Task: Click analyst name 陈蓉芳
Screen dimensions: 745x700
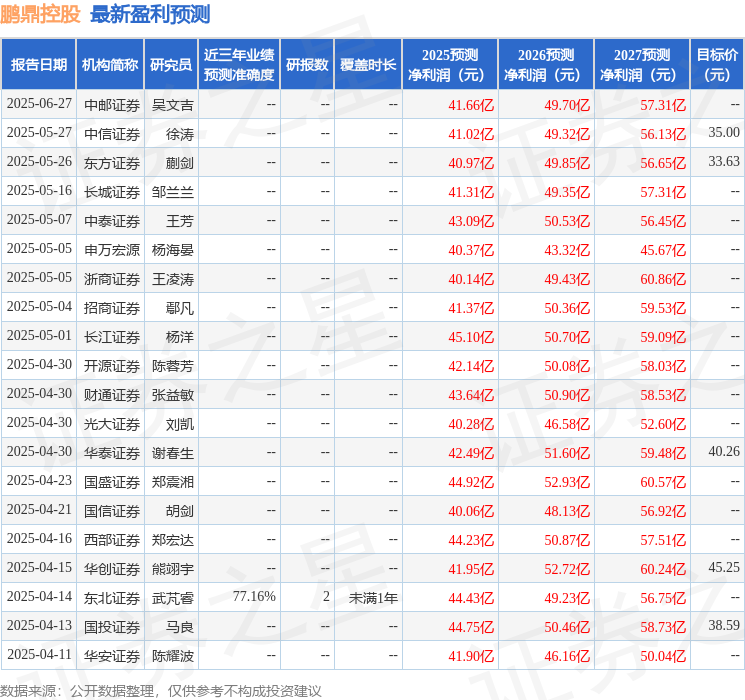Action: point(172,366)
